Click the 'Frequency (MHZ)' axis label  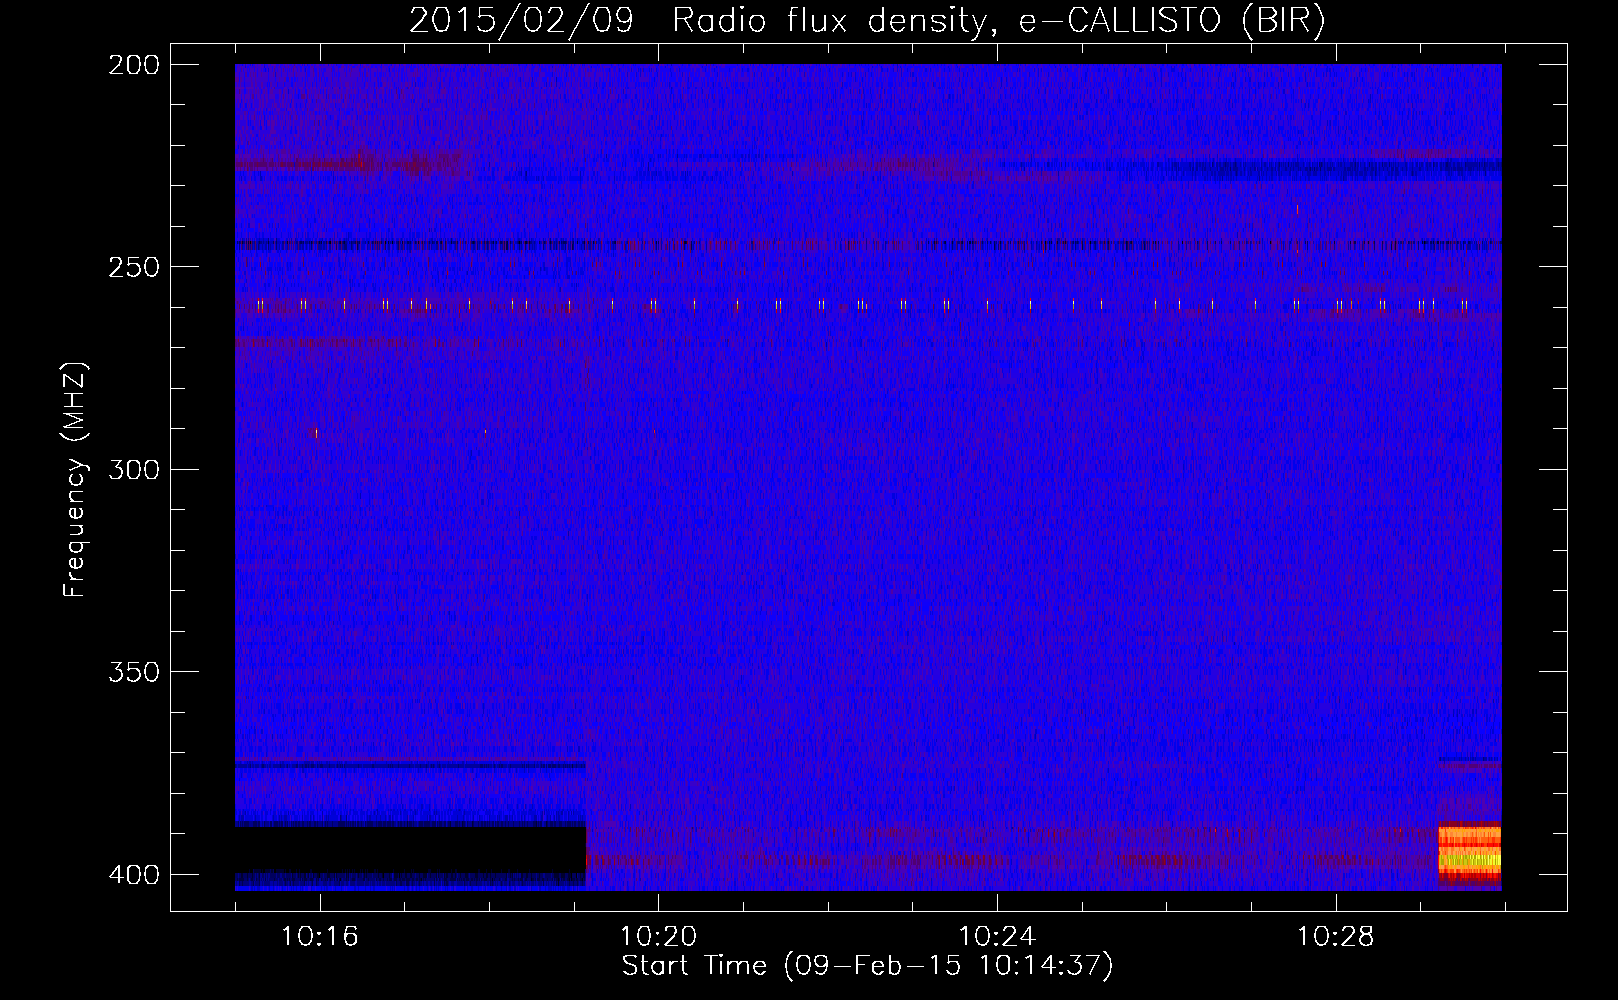pyautogui.click(x=75, y=479)
